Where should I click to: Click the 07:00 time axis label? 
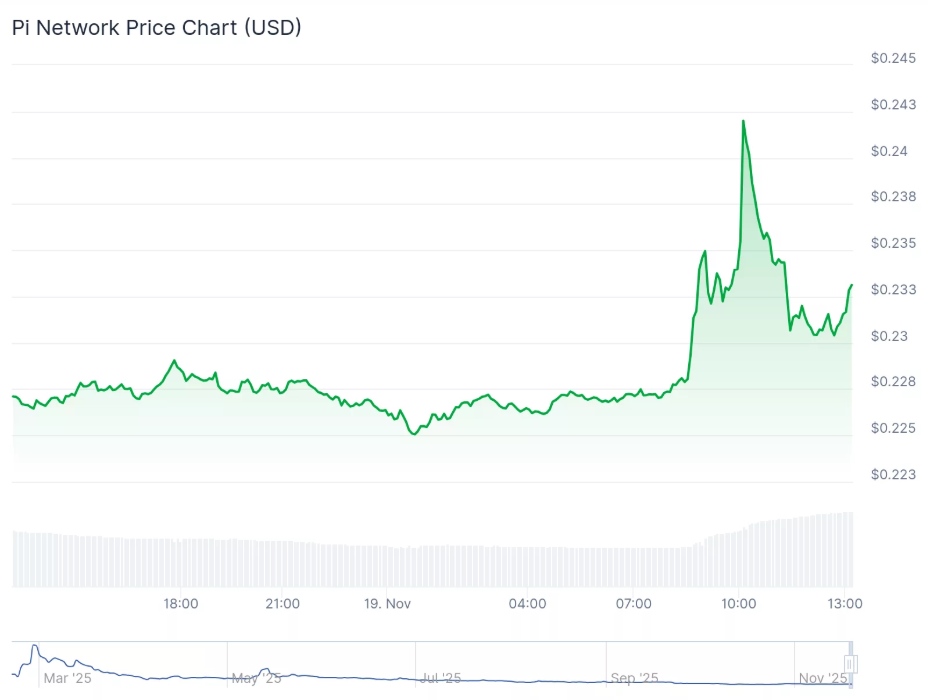[x=633, y=604]
